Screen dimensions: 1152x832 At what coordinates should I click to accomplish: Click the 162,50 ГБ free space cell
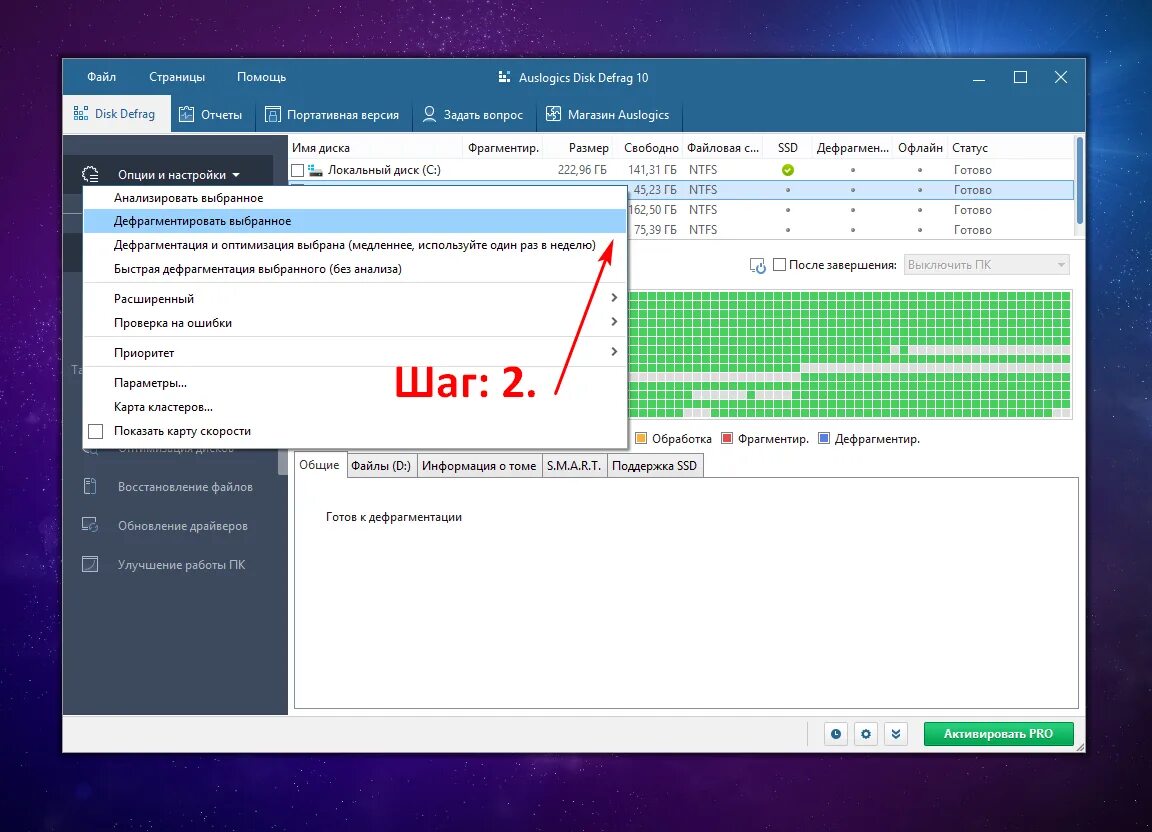click(x=653, y=209)
